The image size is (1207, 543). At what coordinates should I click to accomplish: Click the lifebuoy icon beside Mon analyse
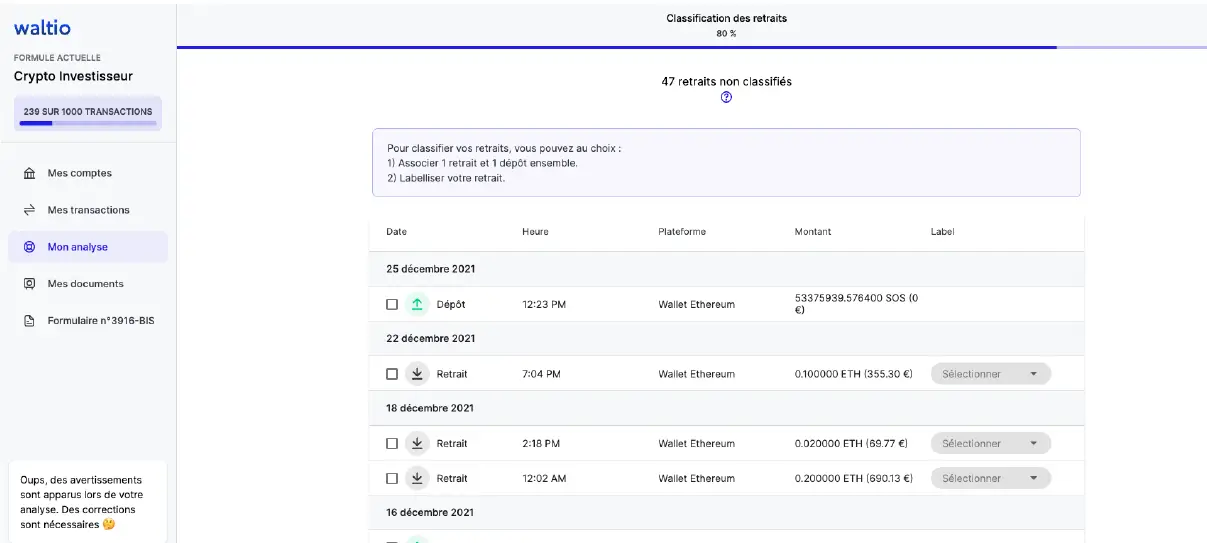pos(29,247)
